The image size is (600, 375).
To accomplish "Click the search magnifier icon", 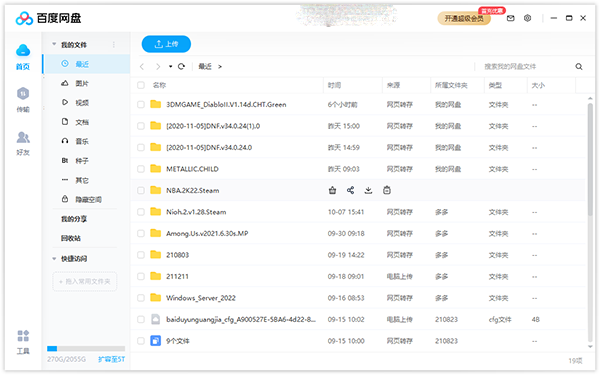I will coord(579,67).
